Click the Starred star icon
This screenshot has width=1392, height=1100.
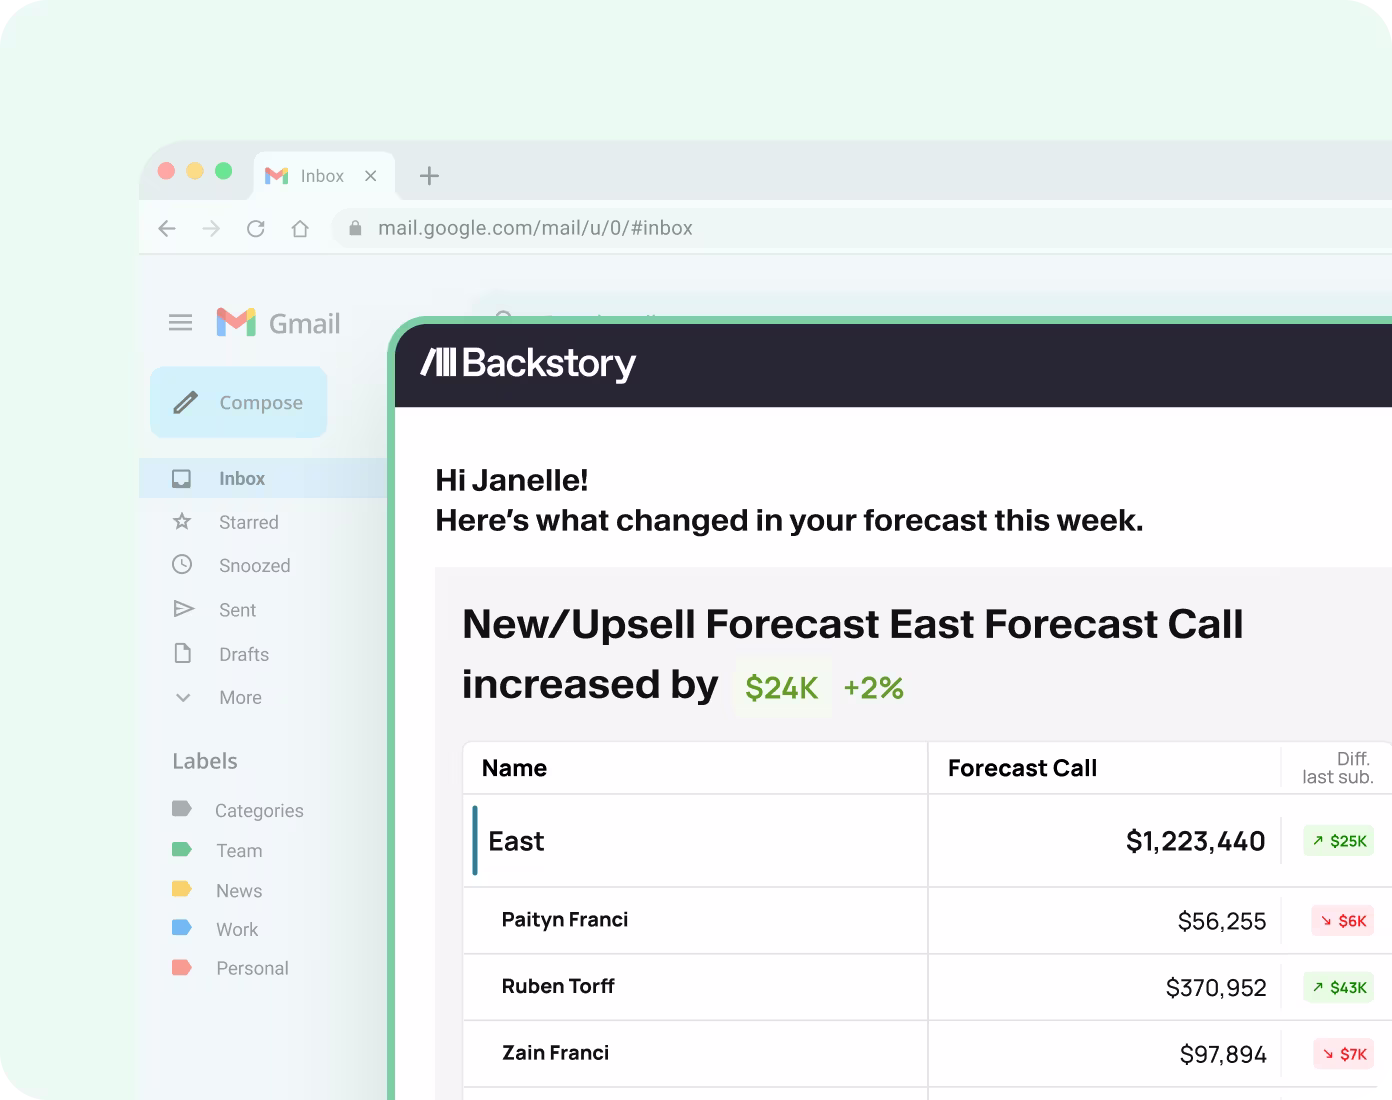(x=182, y=521)
